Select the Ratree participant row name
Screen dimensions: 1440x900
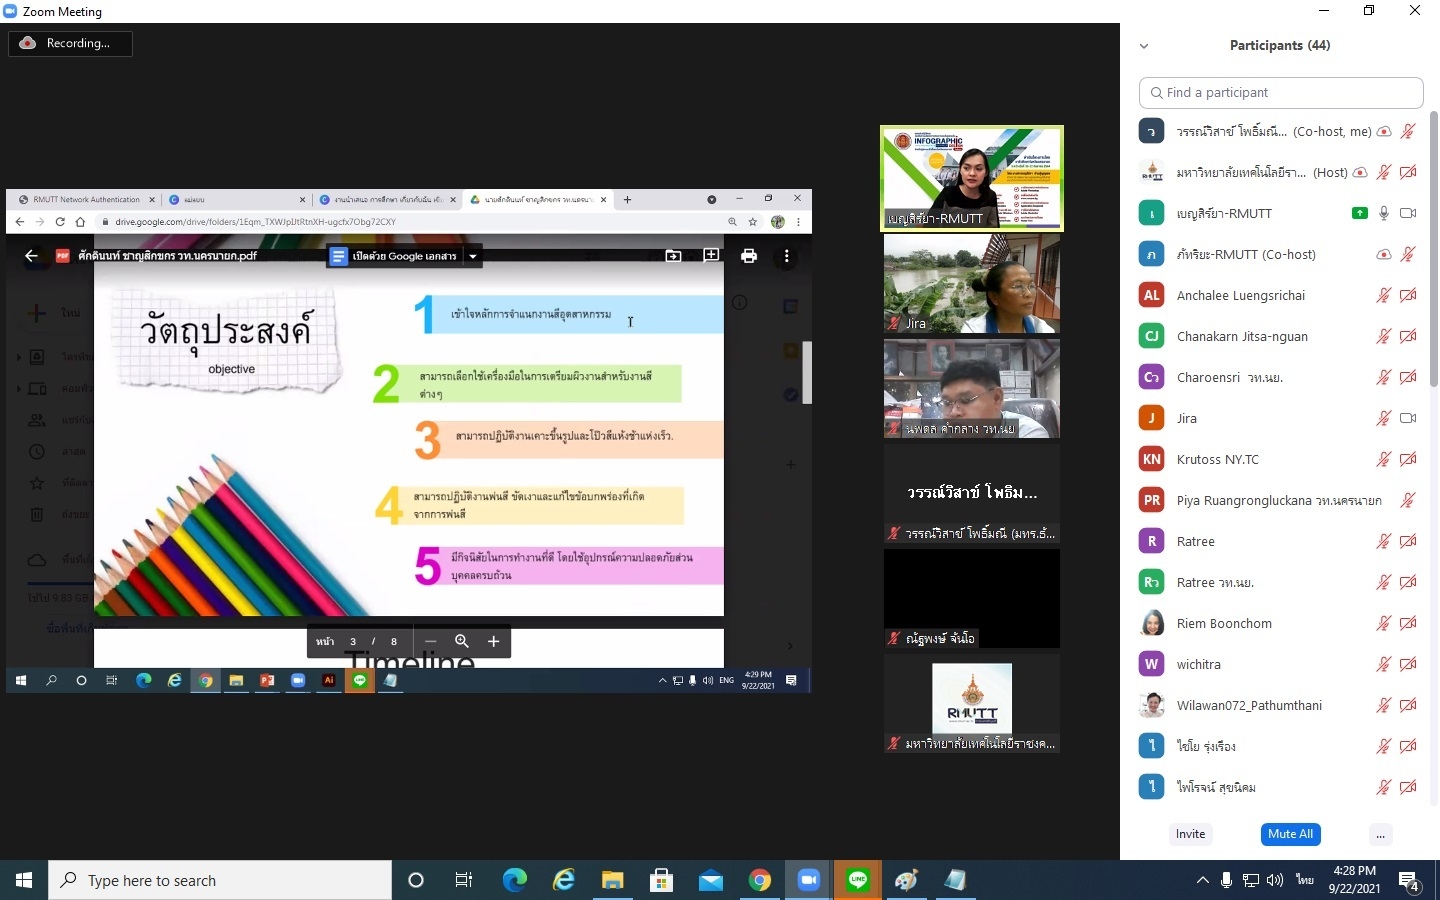pos(1195,541)
